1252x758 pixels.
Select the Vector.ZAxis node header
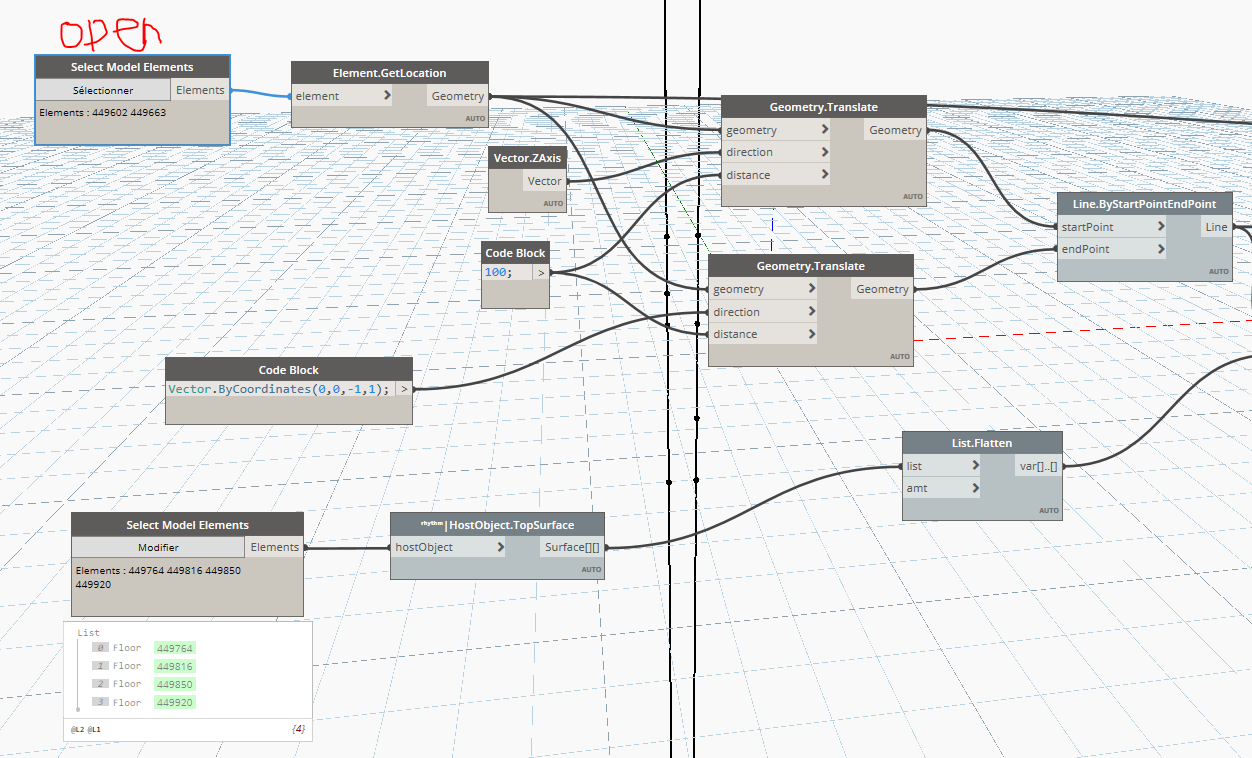(528, 158)
